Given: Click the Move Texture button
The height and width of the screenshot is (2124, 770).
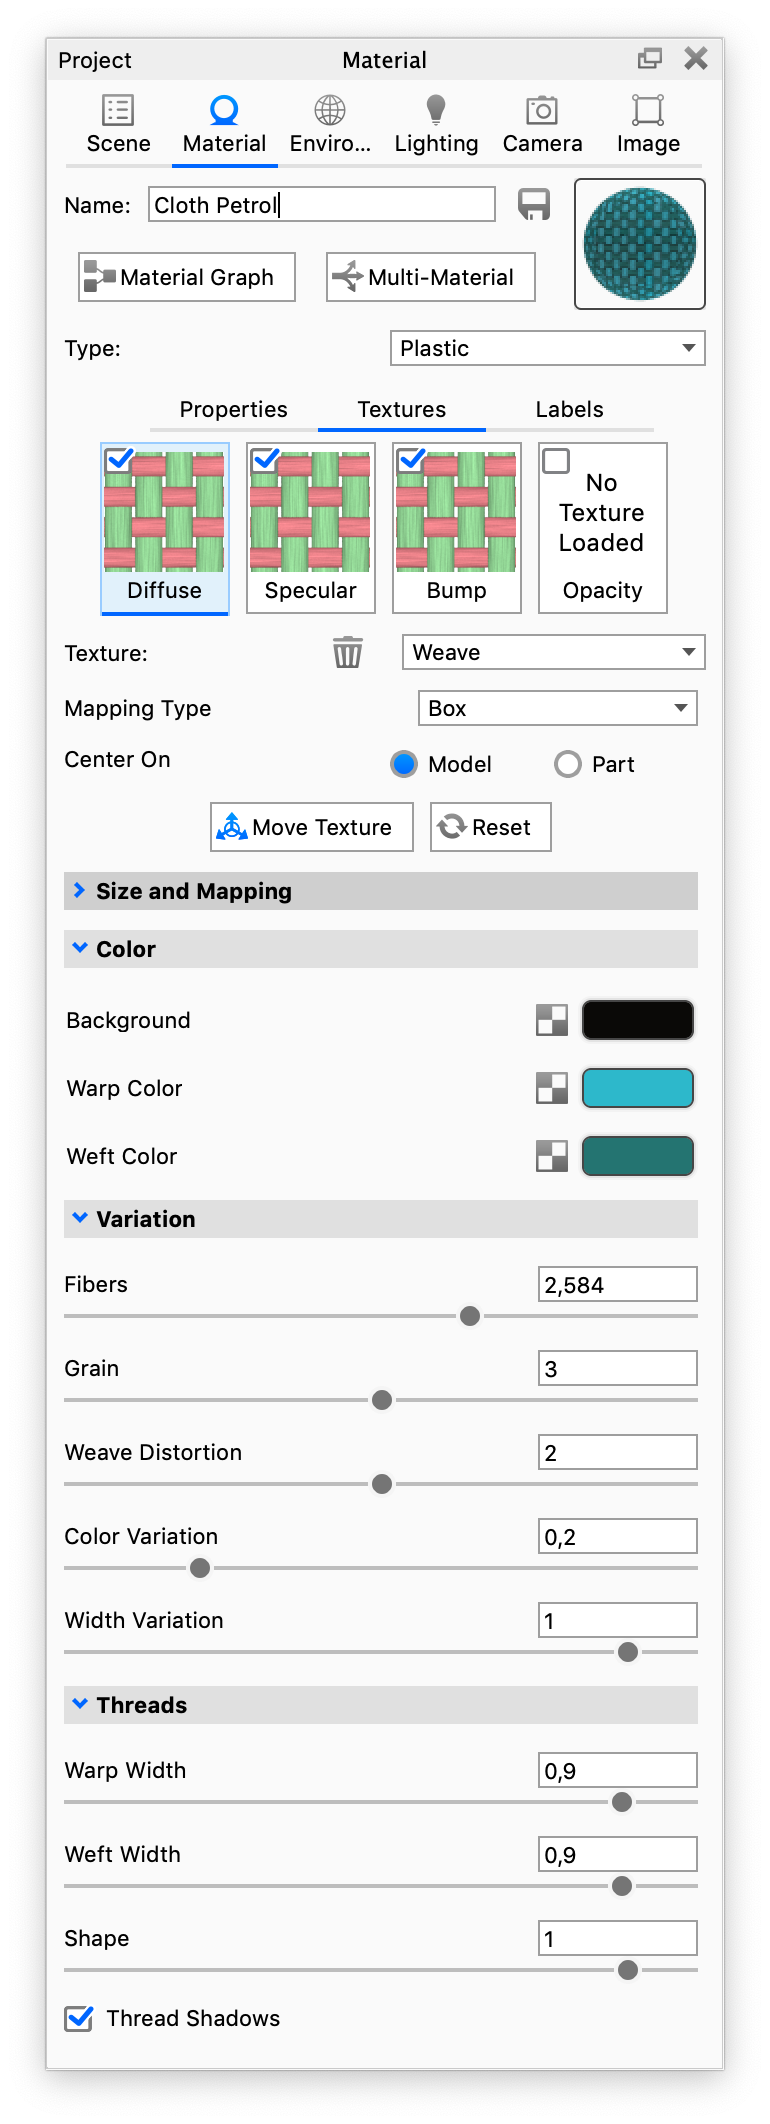Looking at the screenshot, I should coord(311,827).
